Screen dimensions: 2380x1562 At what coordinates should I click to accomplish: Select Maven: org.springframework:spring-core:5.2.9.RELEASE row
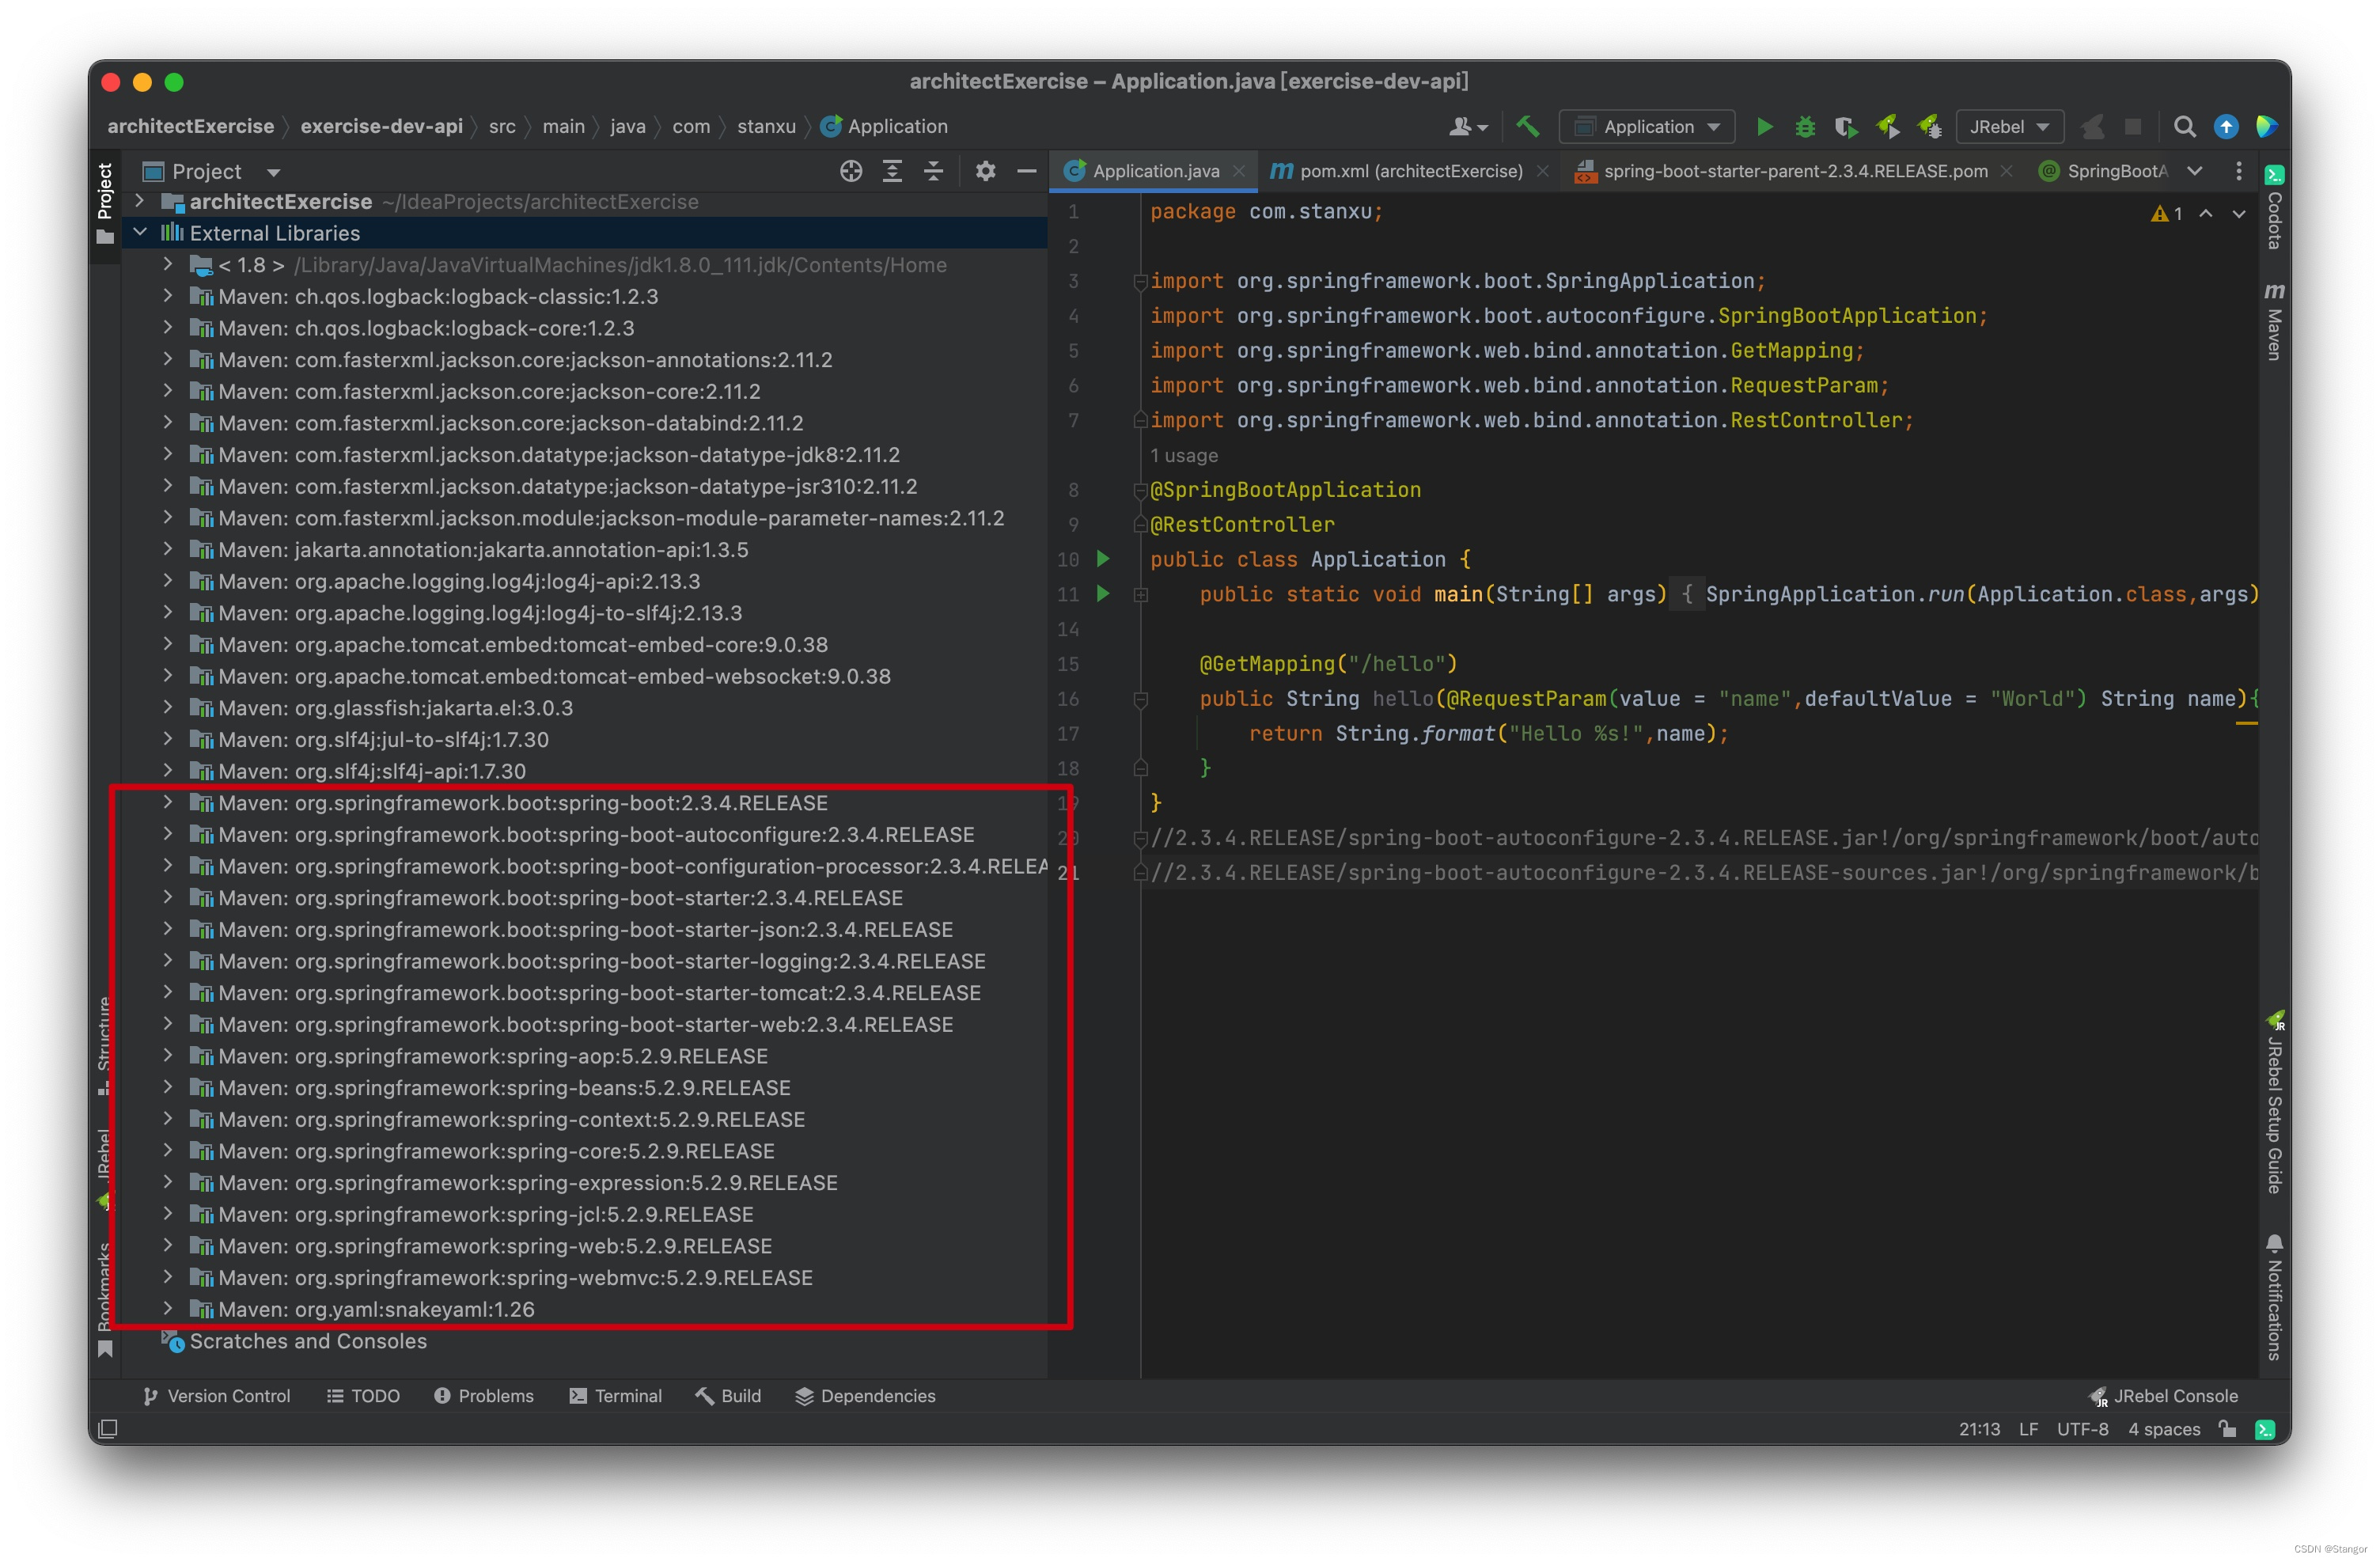point(584,1151)
